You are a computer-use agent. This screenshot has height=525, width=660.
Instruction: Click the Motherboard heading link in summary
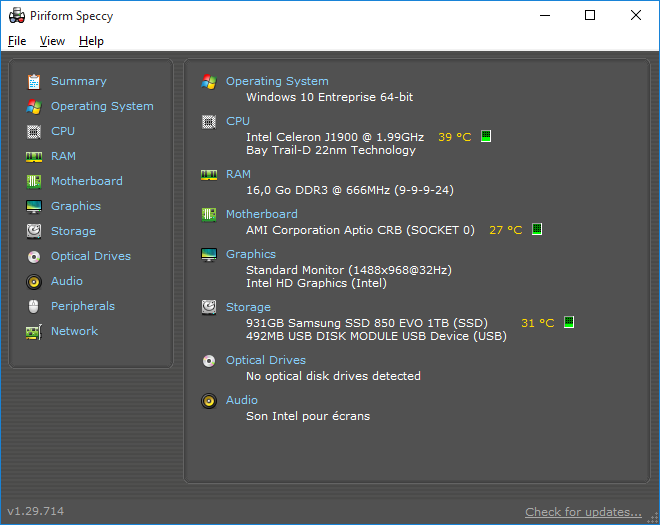pyautogui.click(x=262, y=214)
